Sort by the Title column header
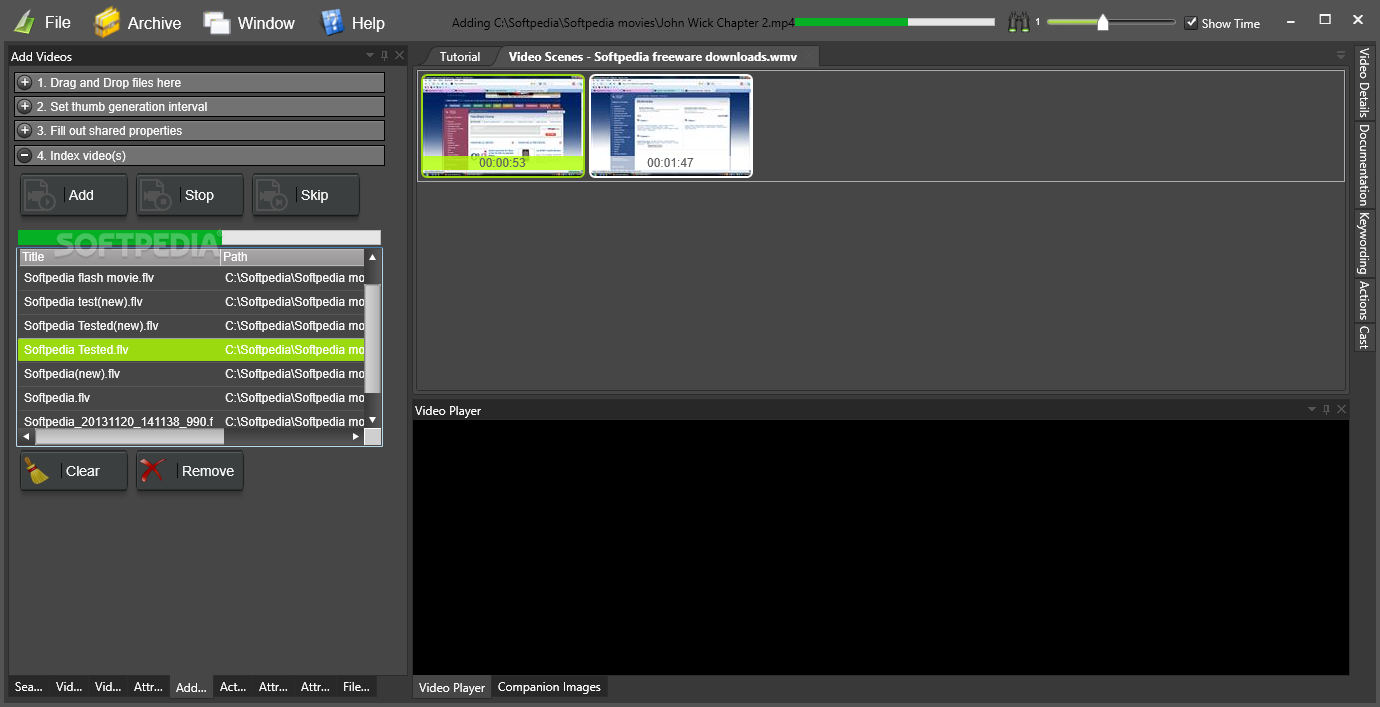 pos(119,257)
